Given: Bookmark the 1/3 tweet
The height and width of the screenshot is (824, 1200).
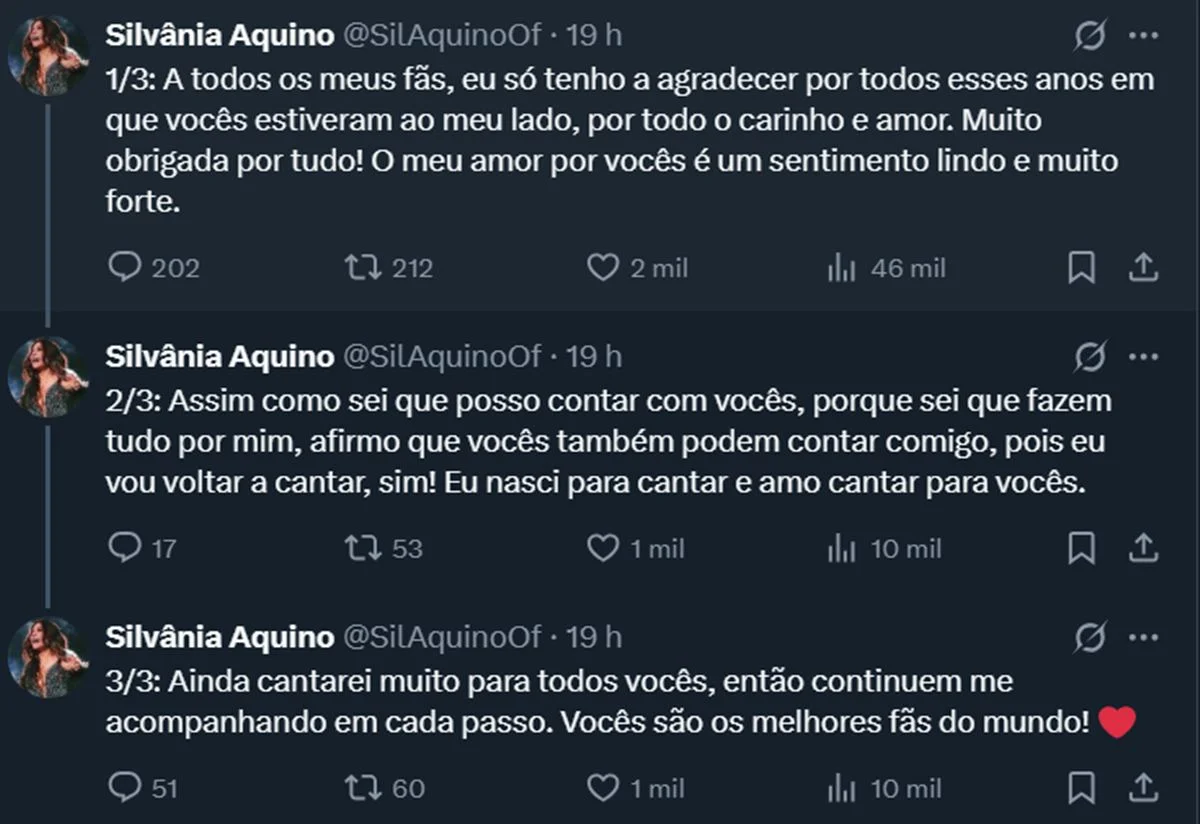Looking at the screenshot, I should click(1081, 268).
